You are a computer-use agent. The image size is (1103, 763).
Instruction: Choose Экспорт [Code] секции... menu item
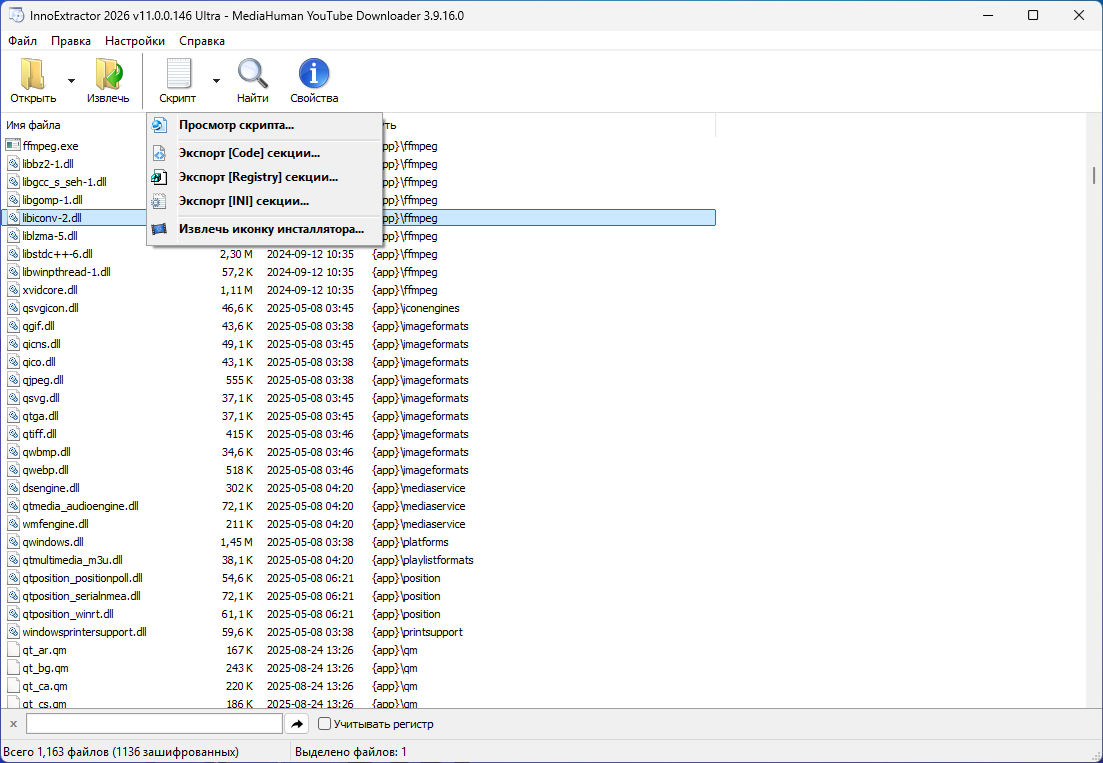tap(264, 153)
